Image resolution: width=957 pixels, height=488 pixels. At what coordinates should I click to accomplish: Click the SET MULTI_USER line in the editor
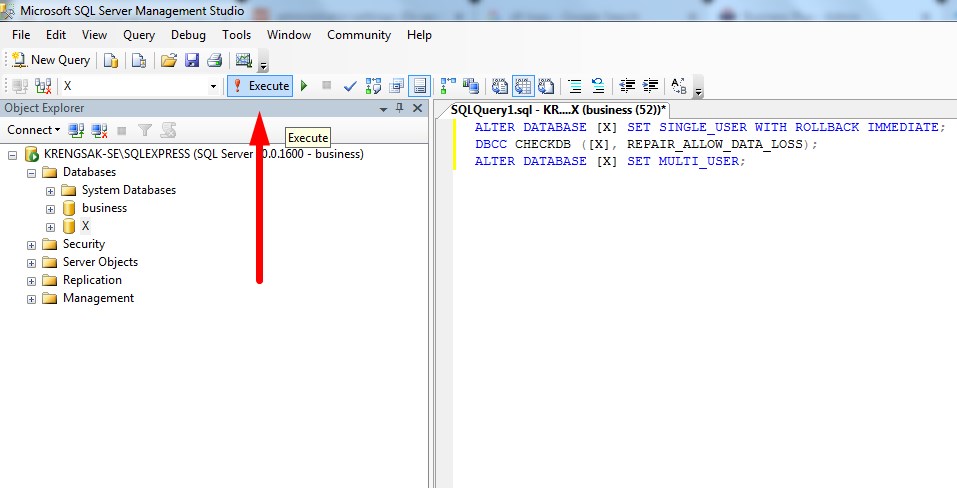610,162
